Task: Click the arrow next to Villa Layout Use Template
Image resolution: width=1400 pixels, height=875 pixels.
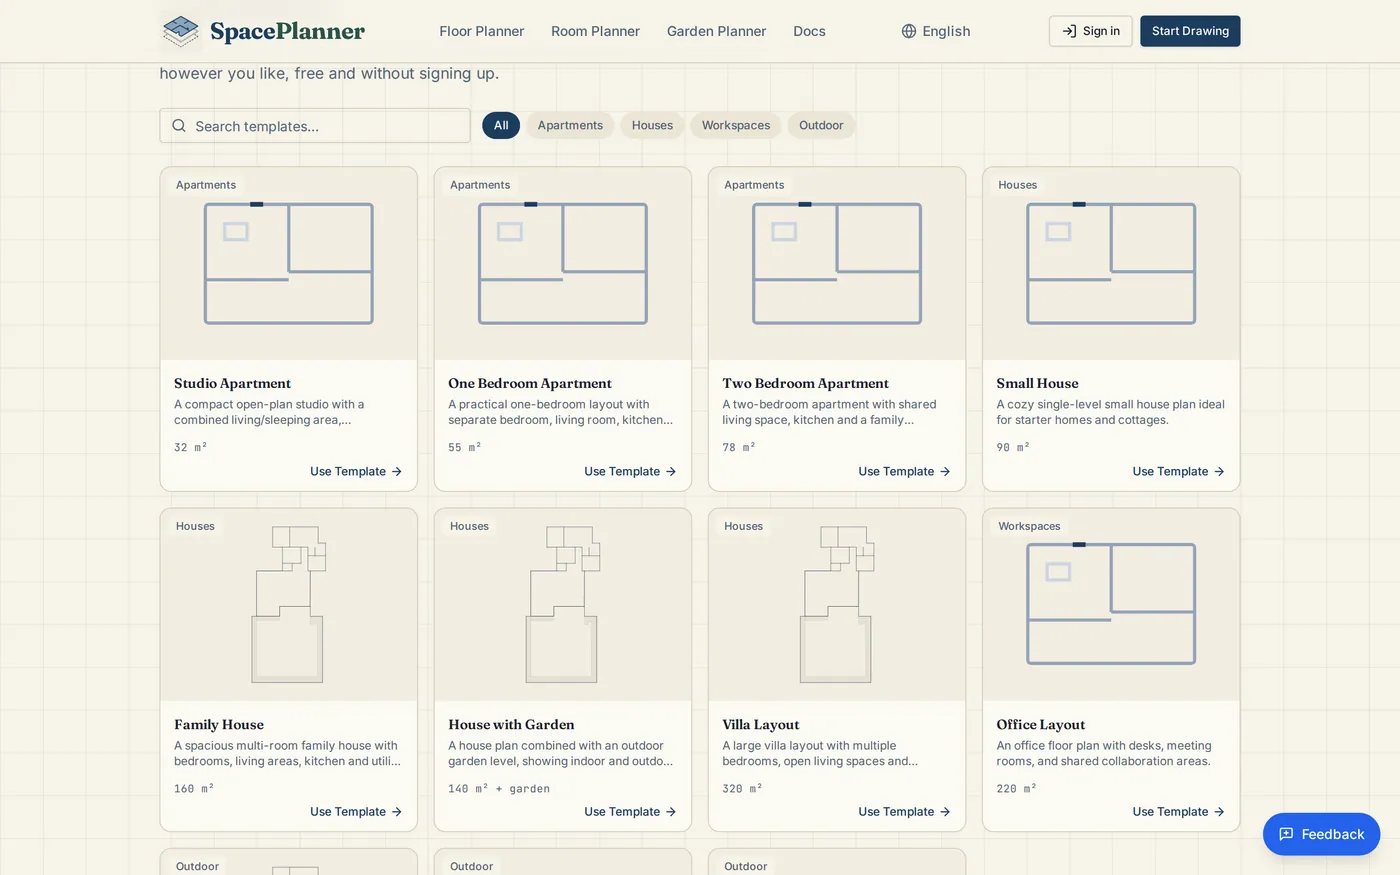Action: click(x=945, y=812)
